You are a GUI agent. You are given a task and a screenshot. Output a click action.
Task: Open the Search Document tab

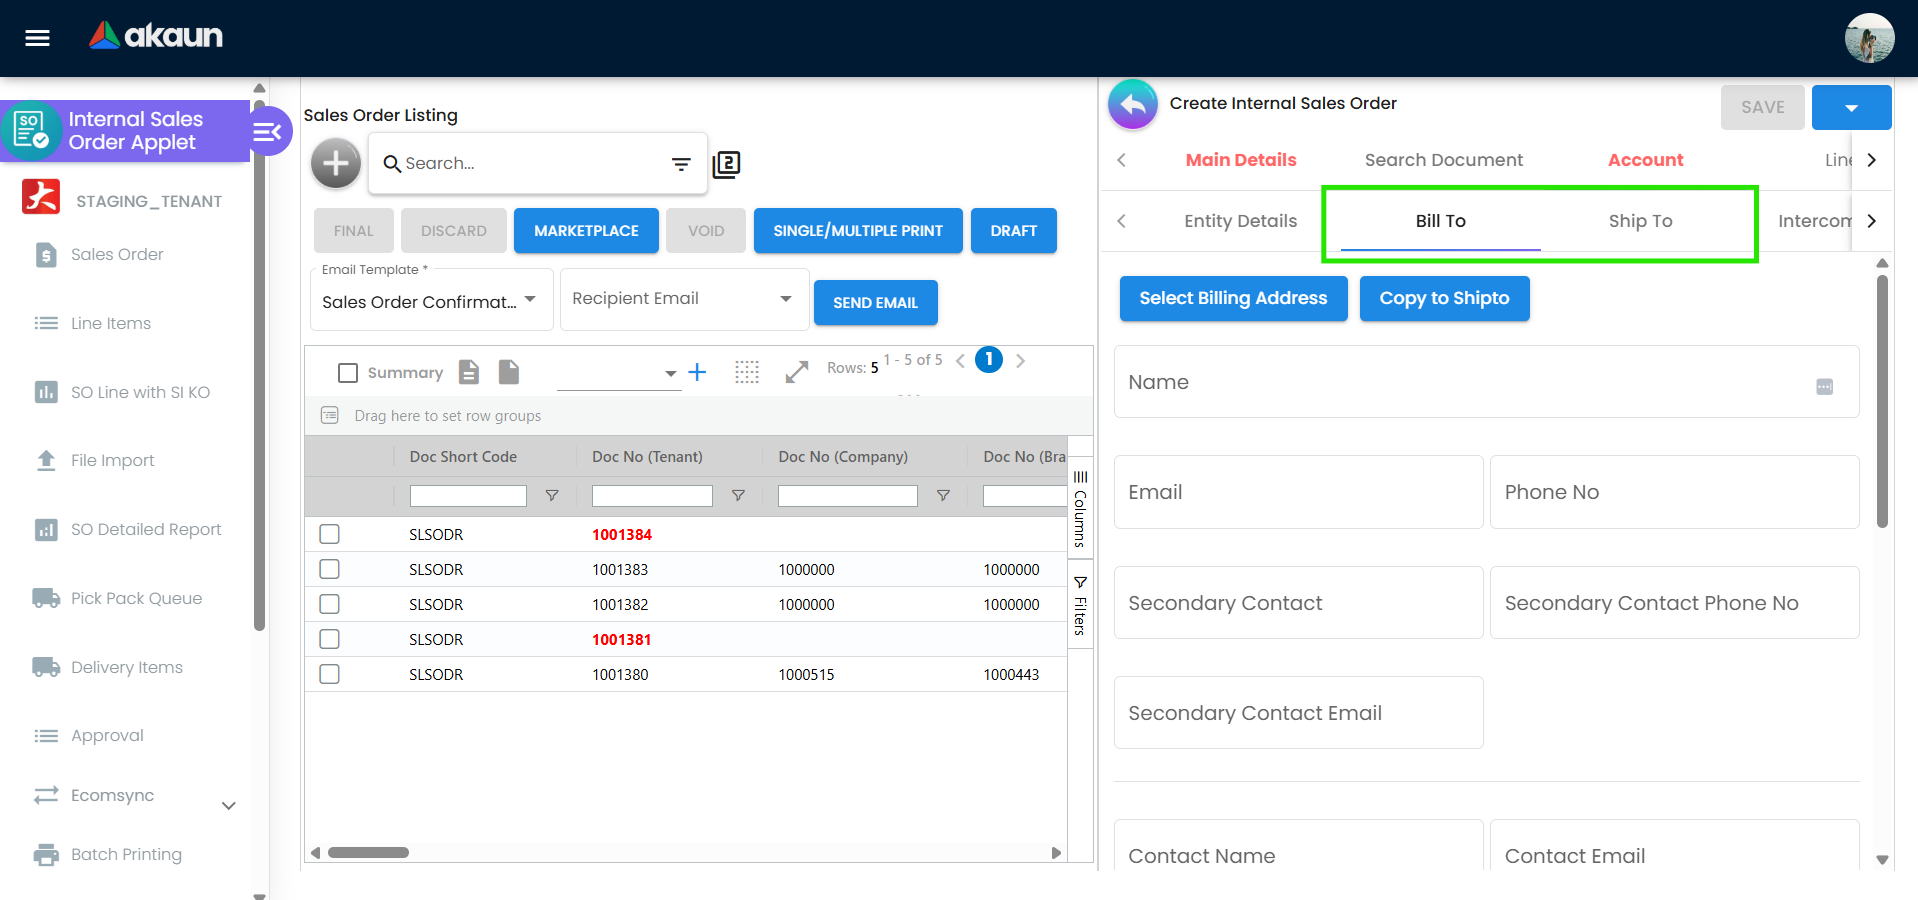click(x=1443, y=160)
